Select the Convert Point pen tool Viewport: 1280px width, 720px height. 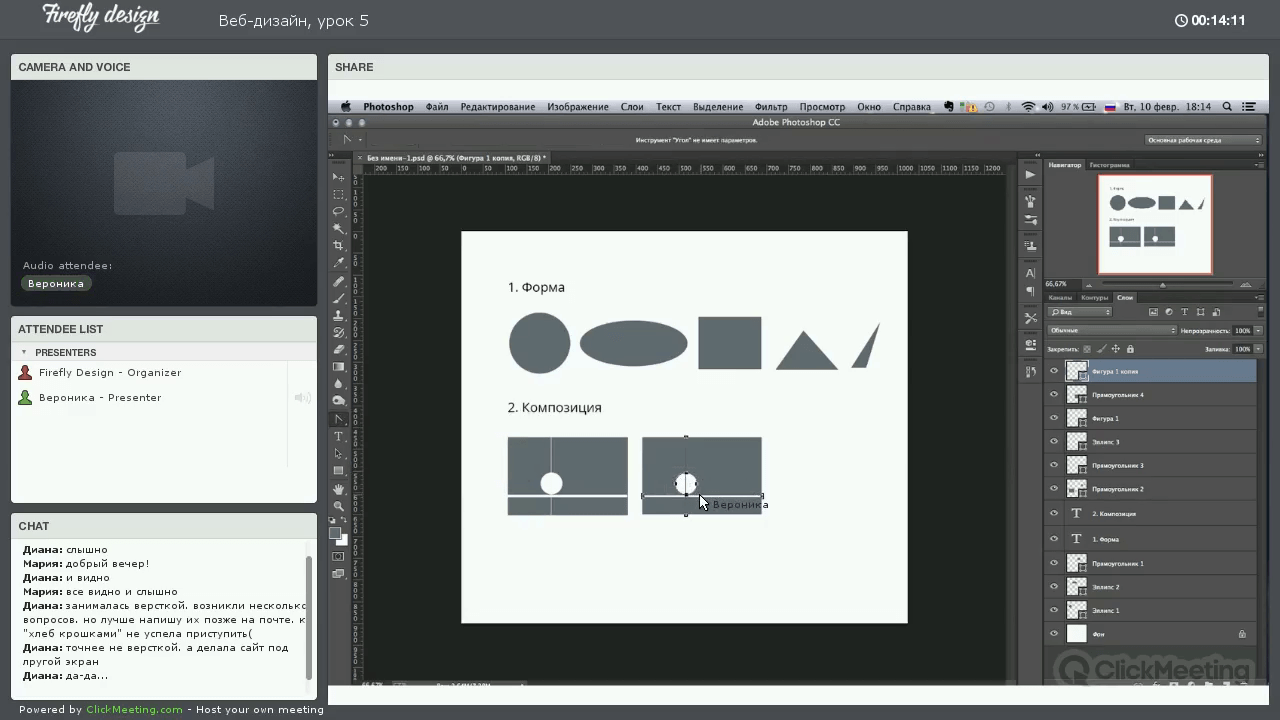pos(339,419)
